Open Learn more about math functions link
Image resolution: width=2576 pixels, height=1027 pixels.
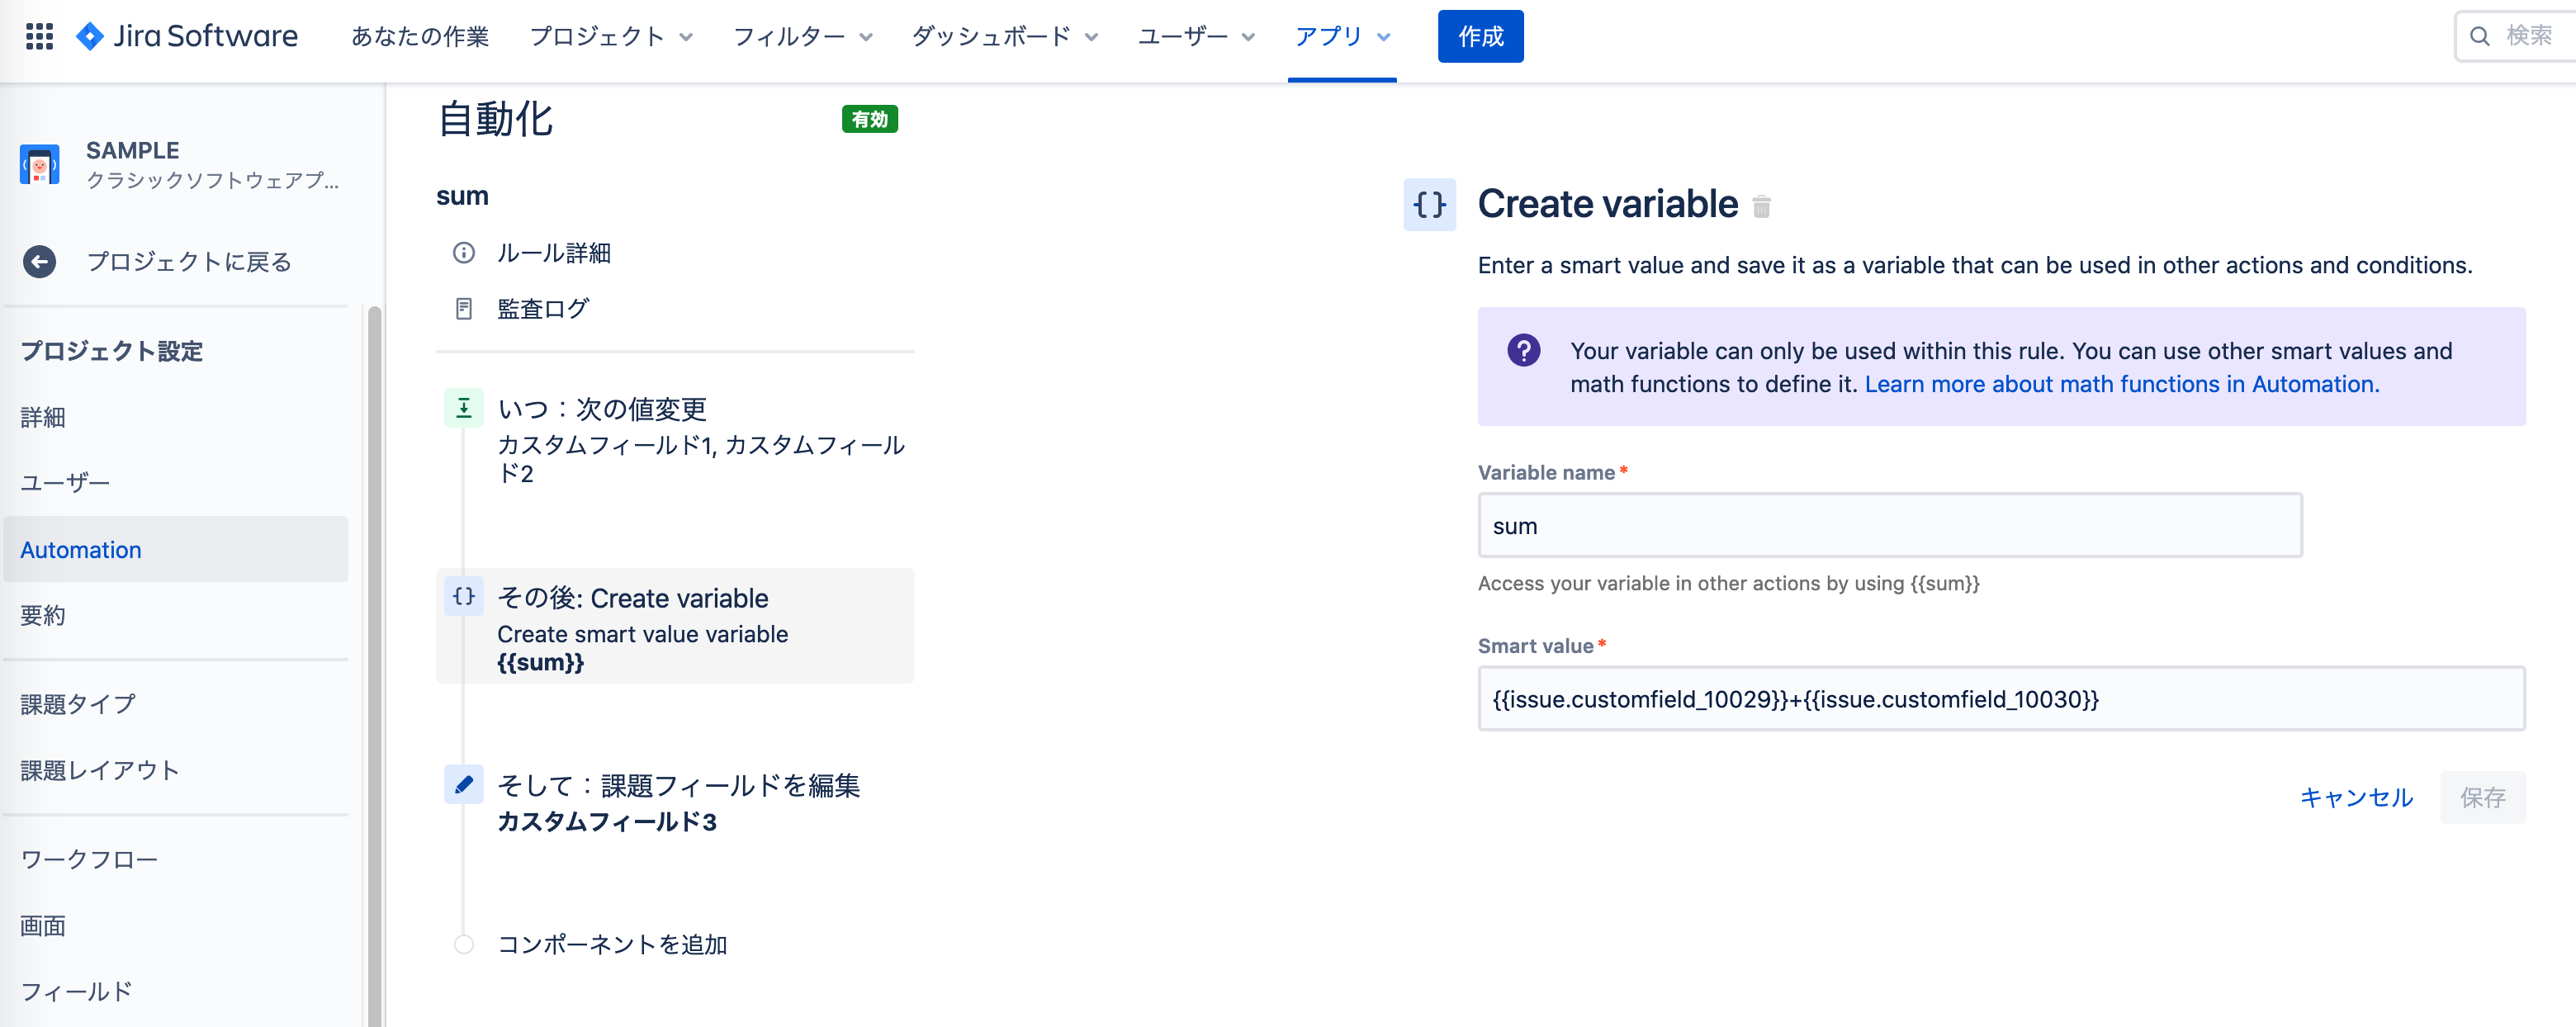2121,384
